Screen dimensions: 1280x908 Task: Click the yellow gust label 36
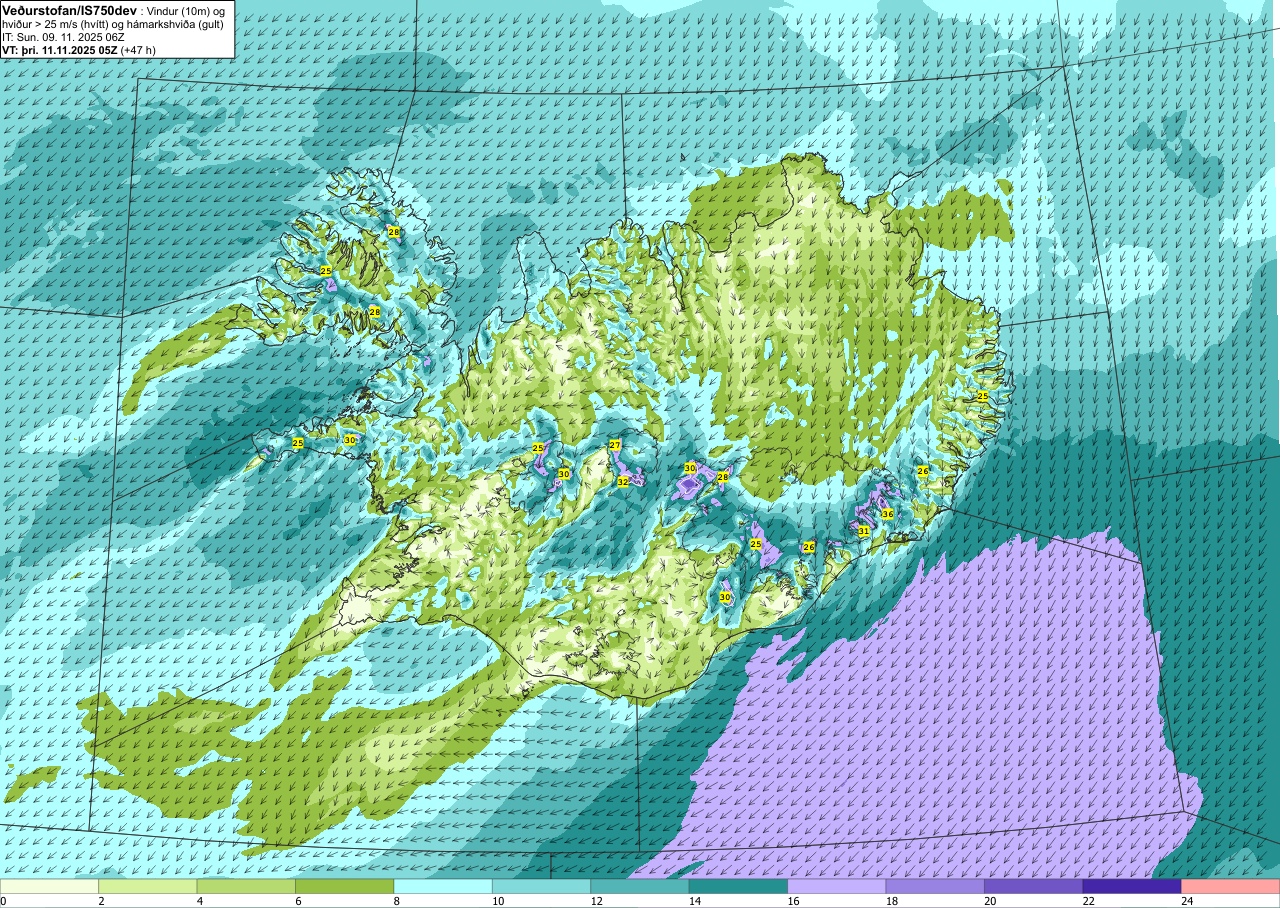click(x=887, y=514)
